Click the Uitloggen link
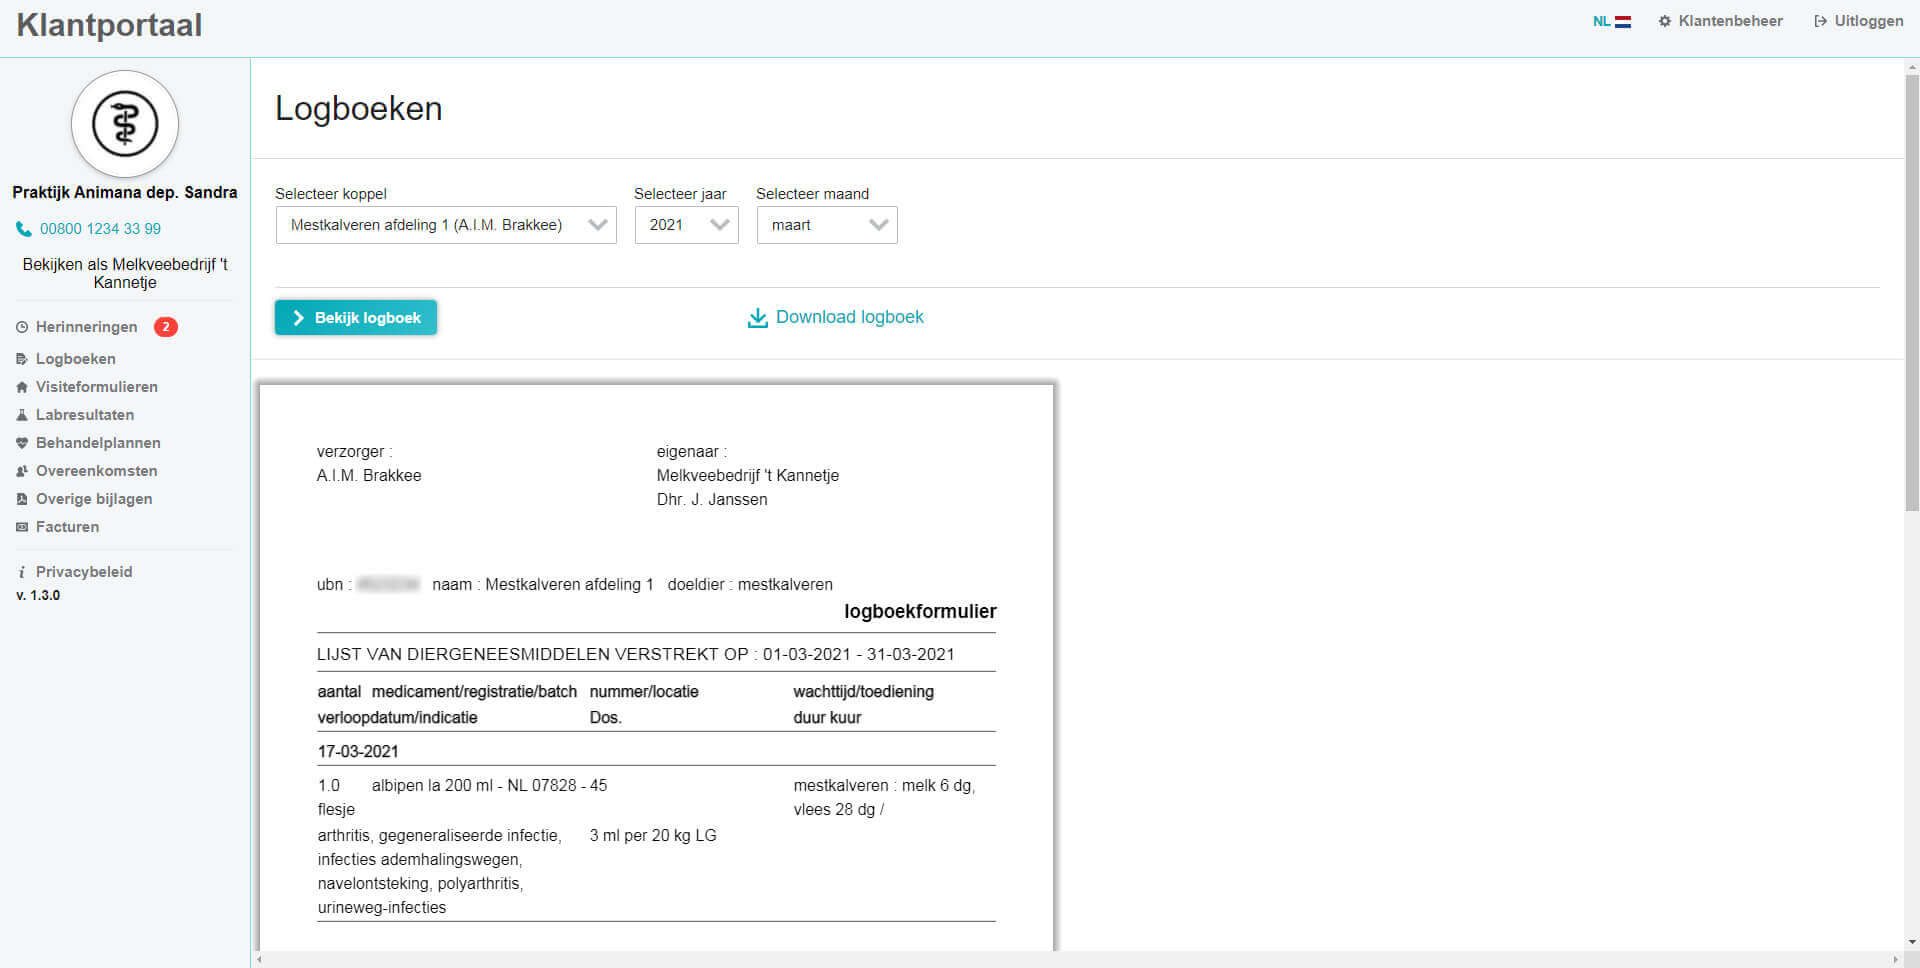 click(x=1868, y=20)
